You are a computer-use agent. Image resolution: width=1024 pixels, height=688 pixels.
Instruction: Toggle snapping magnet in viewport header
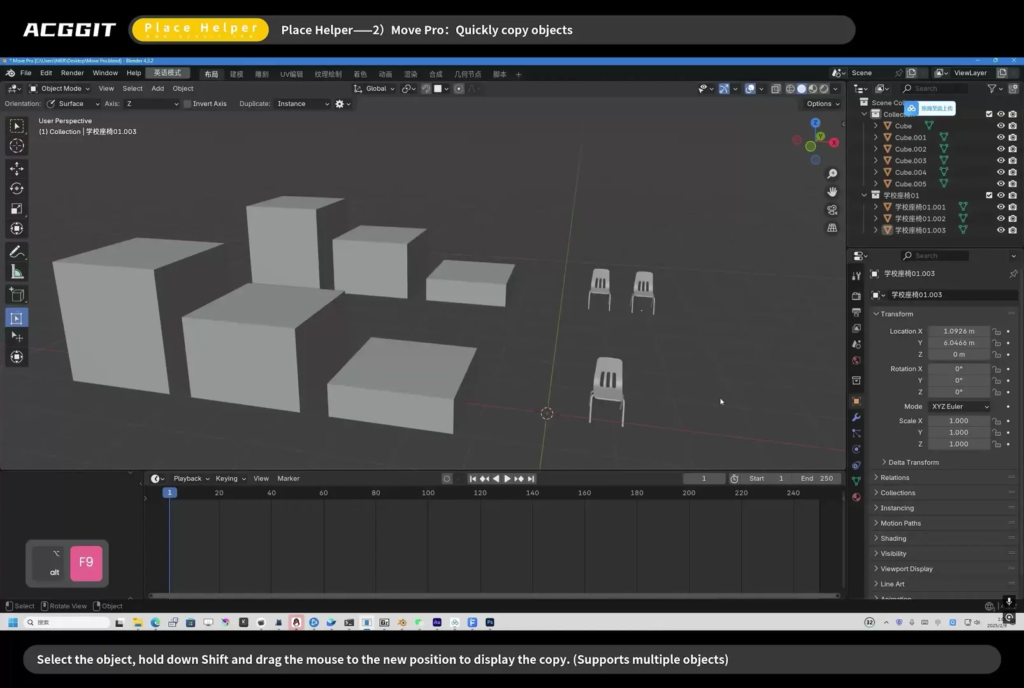click(426, 89)
